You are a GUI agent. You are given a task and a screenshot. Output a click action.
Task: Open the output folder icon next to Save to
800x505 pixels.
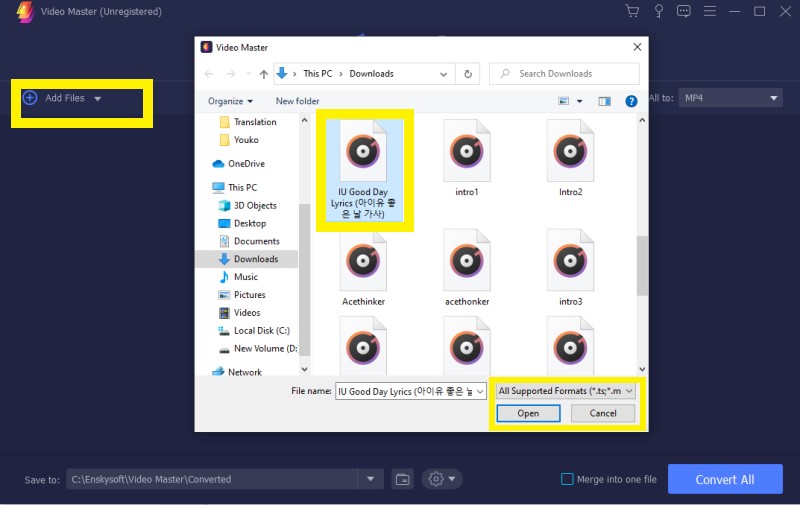point(403,479)
